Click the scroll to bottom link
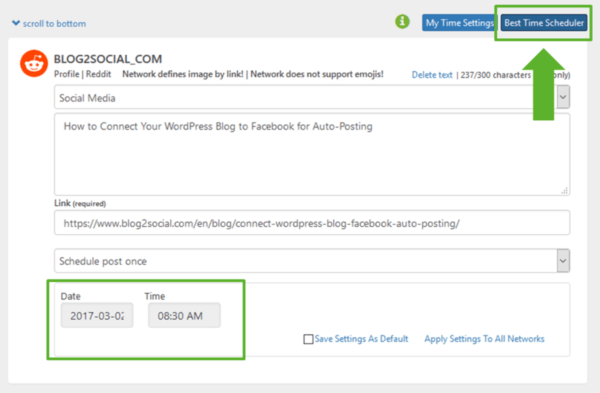Image resolution: width=600 pixels, height=393 pixels. tap(49, 24)
